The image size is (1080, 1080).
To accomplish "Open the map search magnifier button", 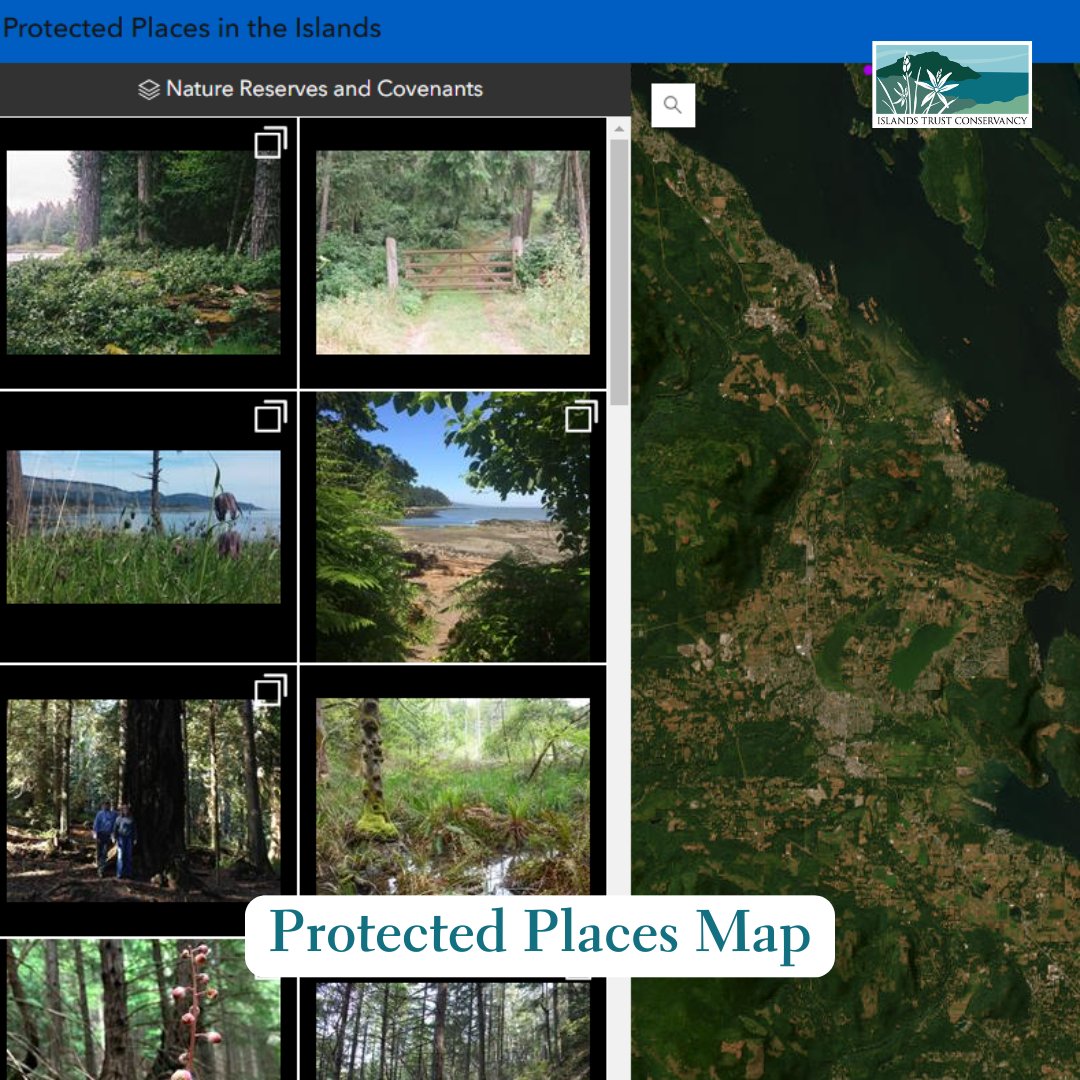I will 672,105.
